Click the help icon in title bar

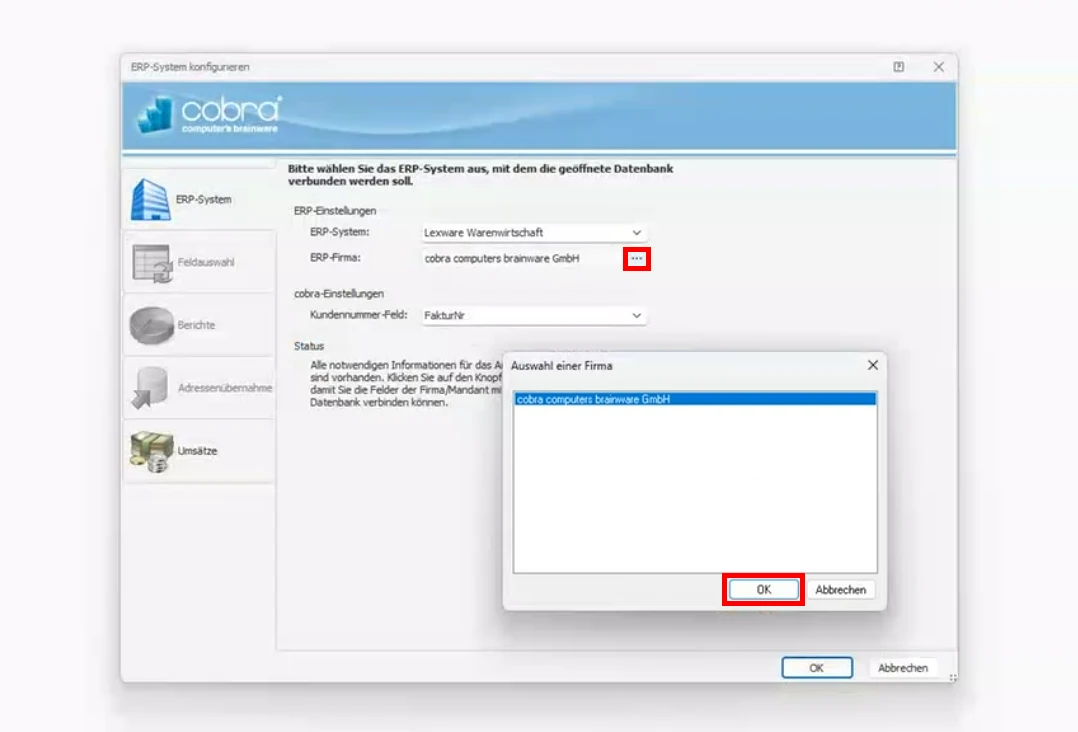click(899, 67)
